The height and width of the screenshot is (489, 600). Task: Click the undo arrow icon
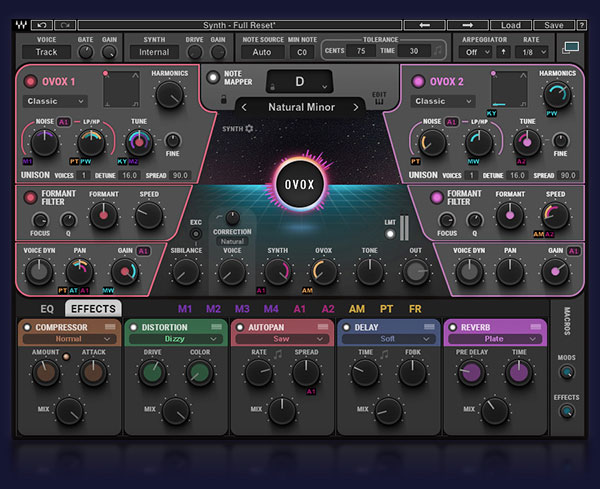coord(42,25)
